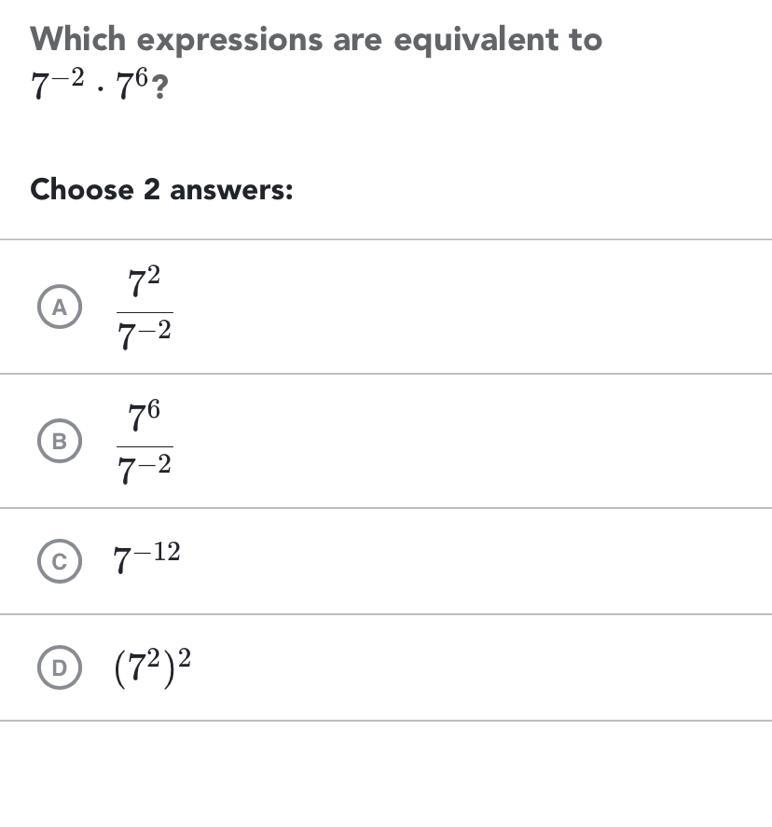Select answer choice A circle

(x=59, y=307)
